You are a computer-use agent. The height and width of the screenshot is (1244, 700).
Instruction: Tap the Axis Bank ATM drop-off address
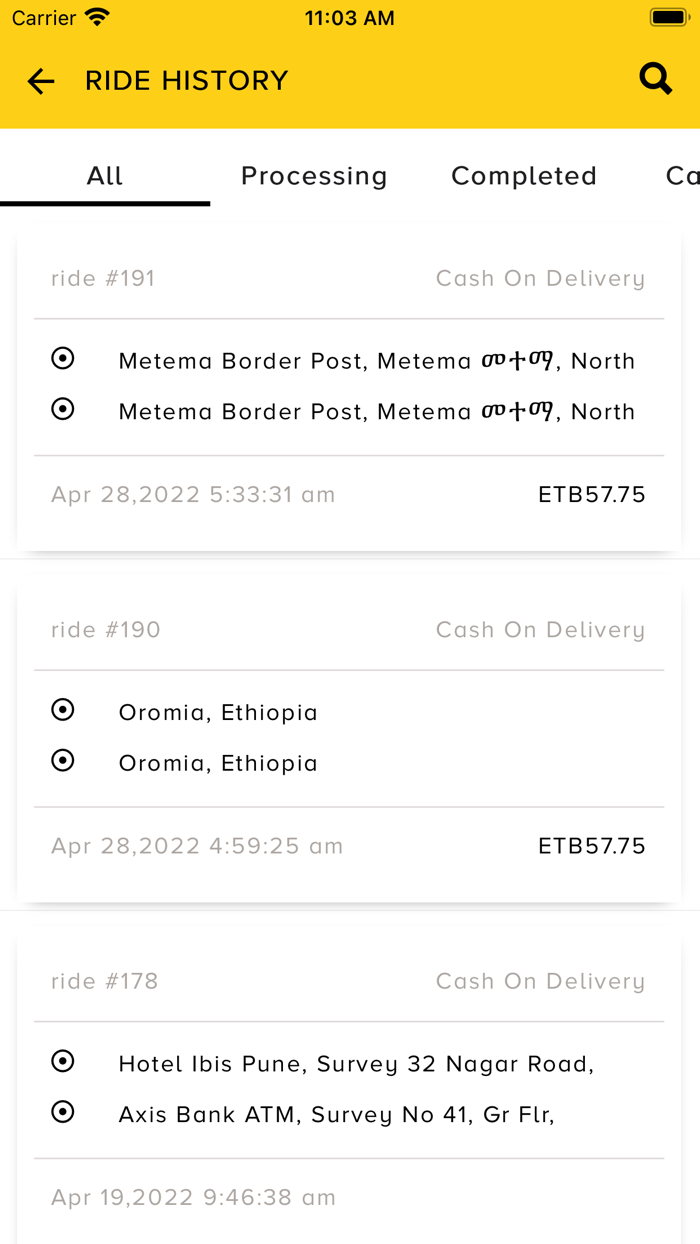pyautogui.click(x=336, y=1114)
